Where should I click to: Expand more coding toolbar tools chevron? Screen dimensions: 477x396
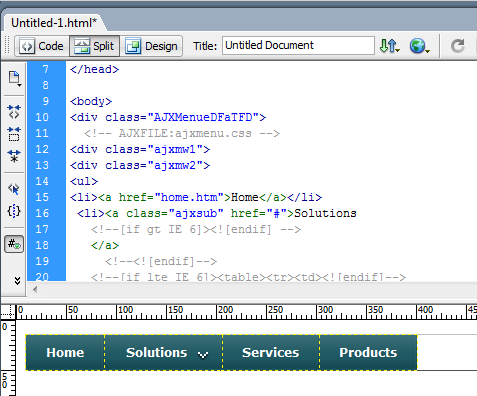[17, 281]
